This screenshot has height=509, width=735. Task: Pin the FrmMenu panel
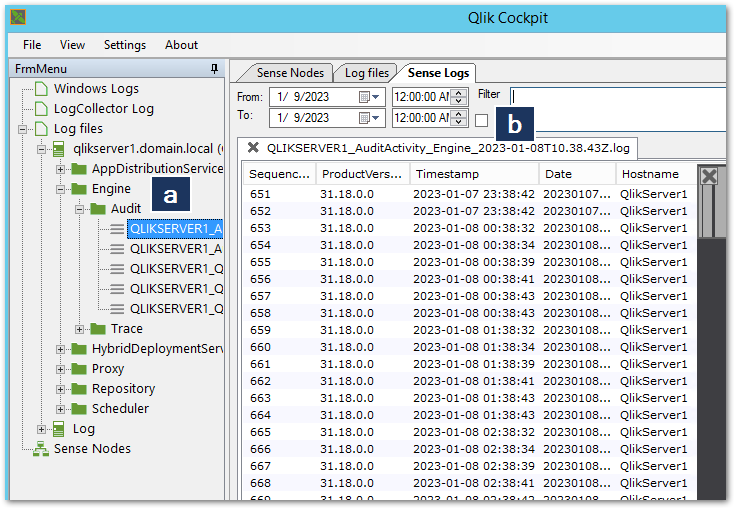214,69
